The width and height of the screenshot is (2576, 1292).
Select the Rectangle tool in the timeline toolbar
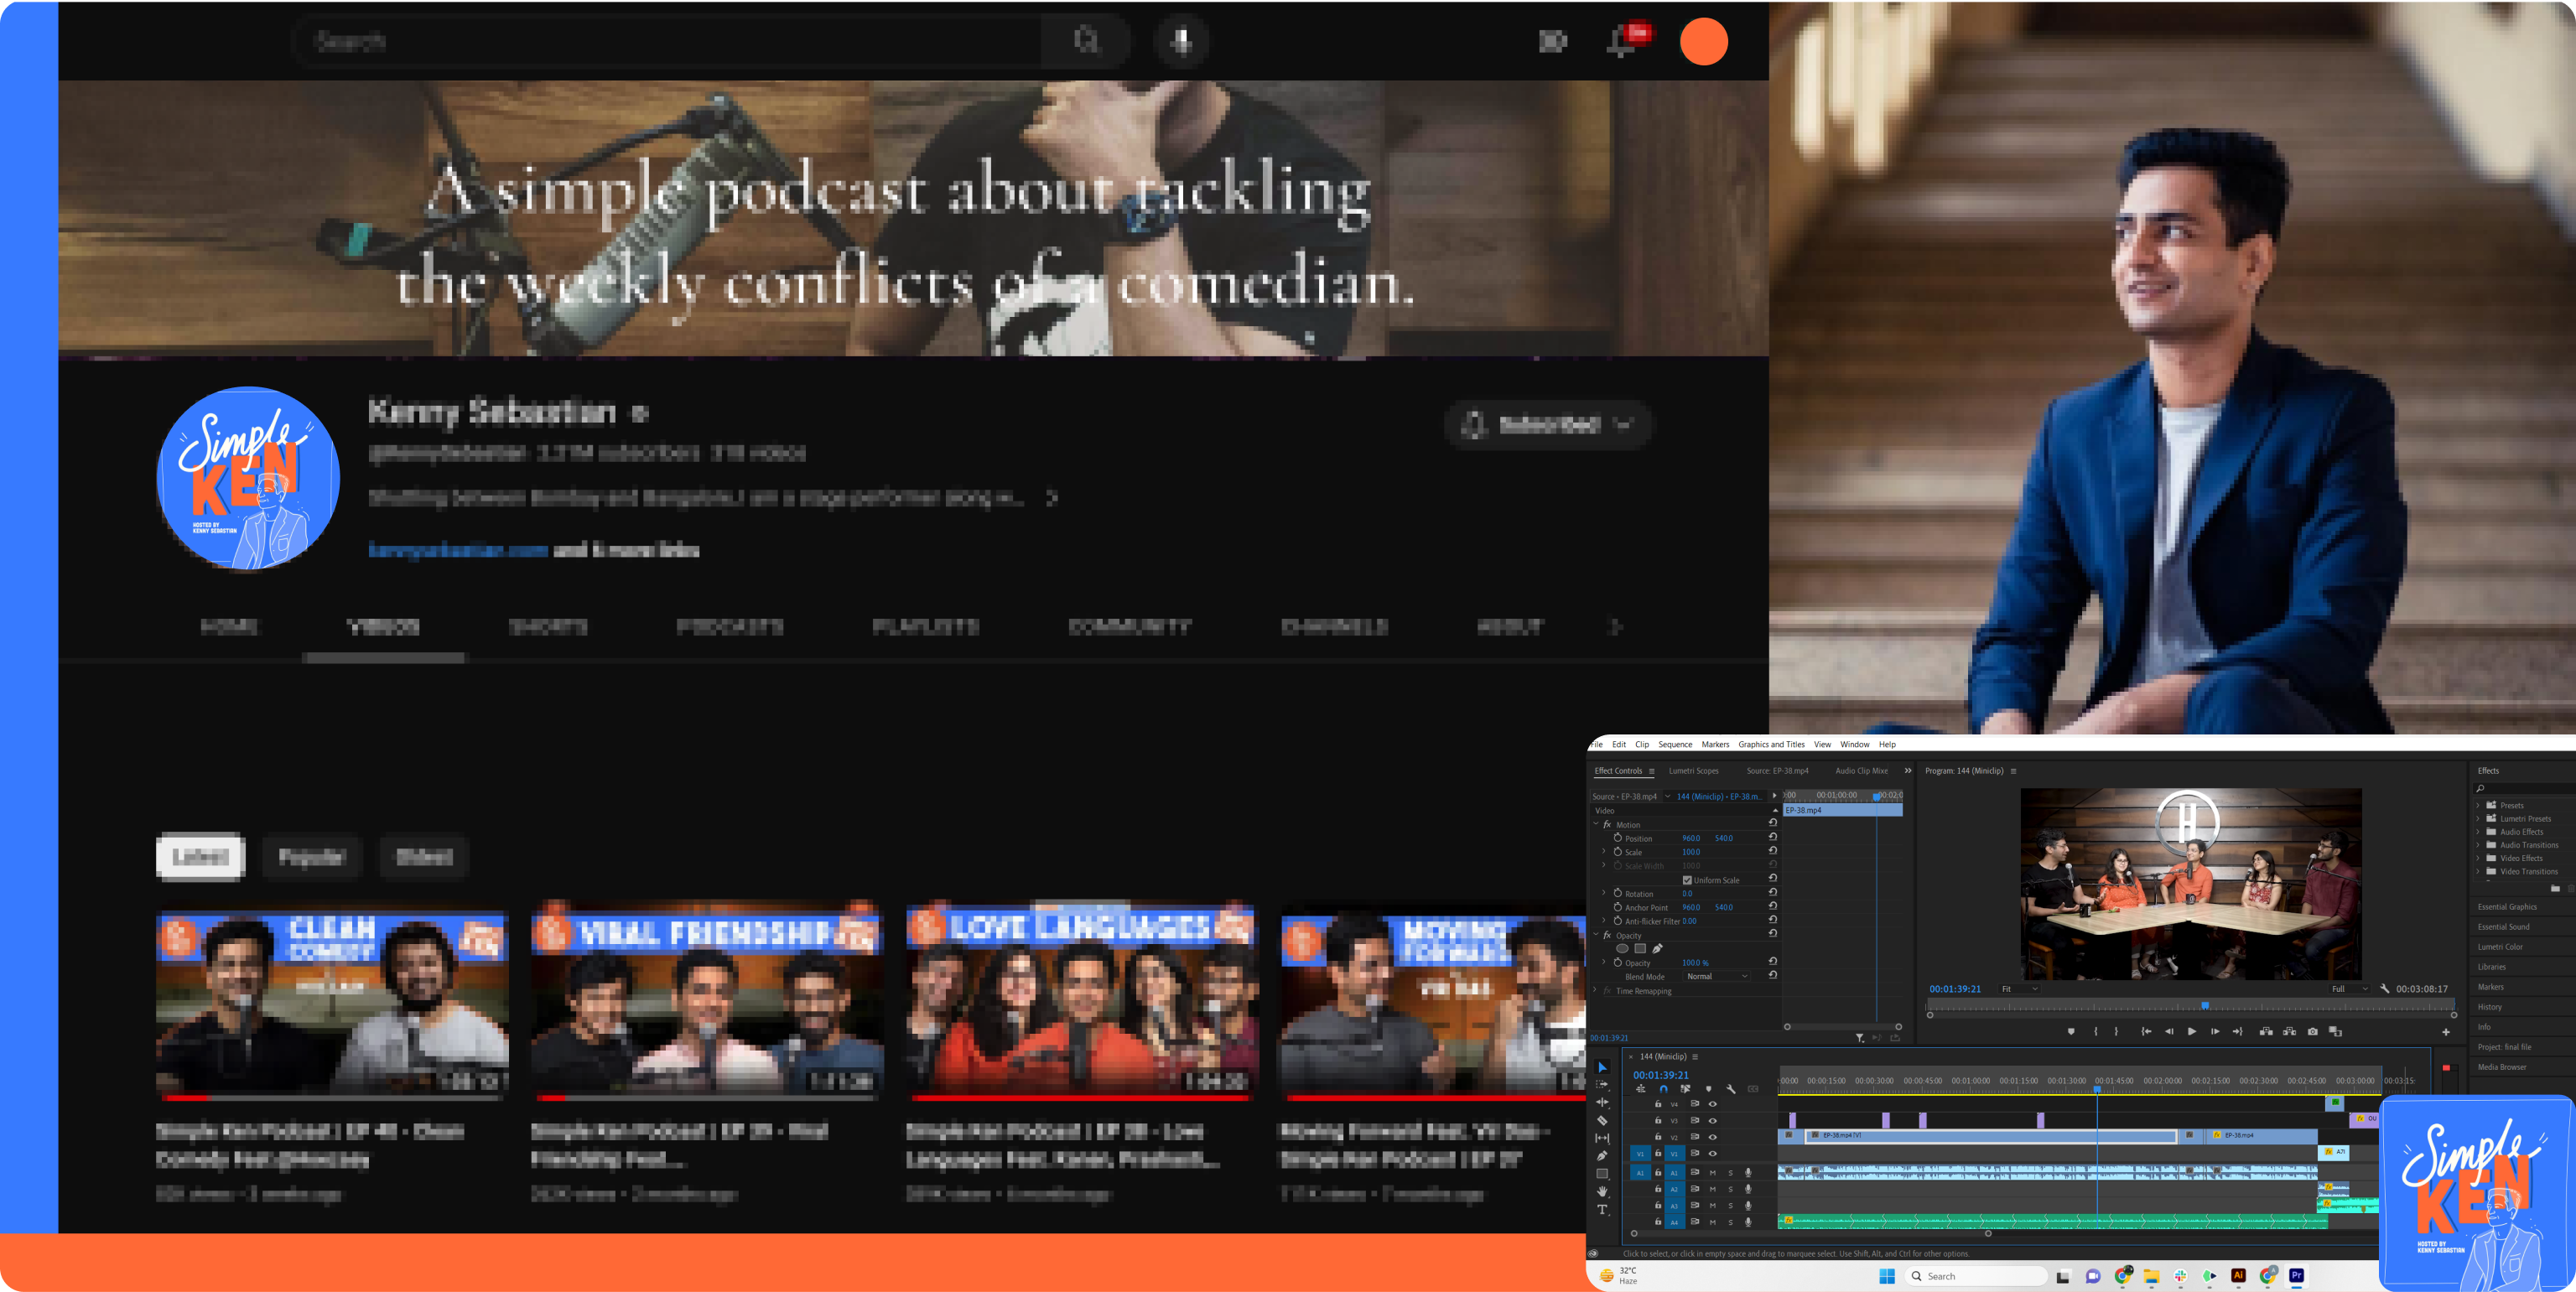[1602, 1173]
